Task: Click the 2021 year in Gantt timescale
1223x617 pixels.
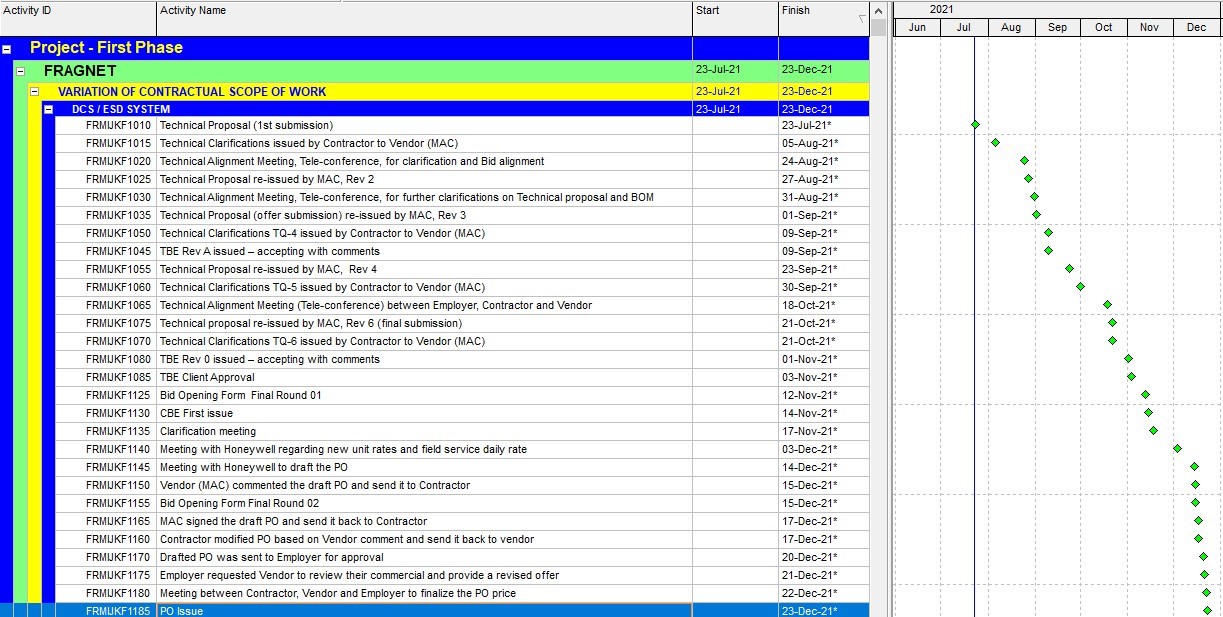Action: pos(941,9)
